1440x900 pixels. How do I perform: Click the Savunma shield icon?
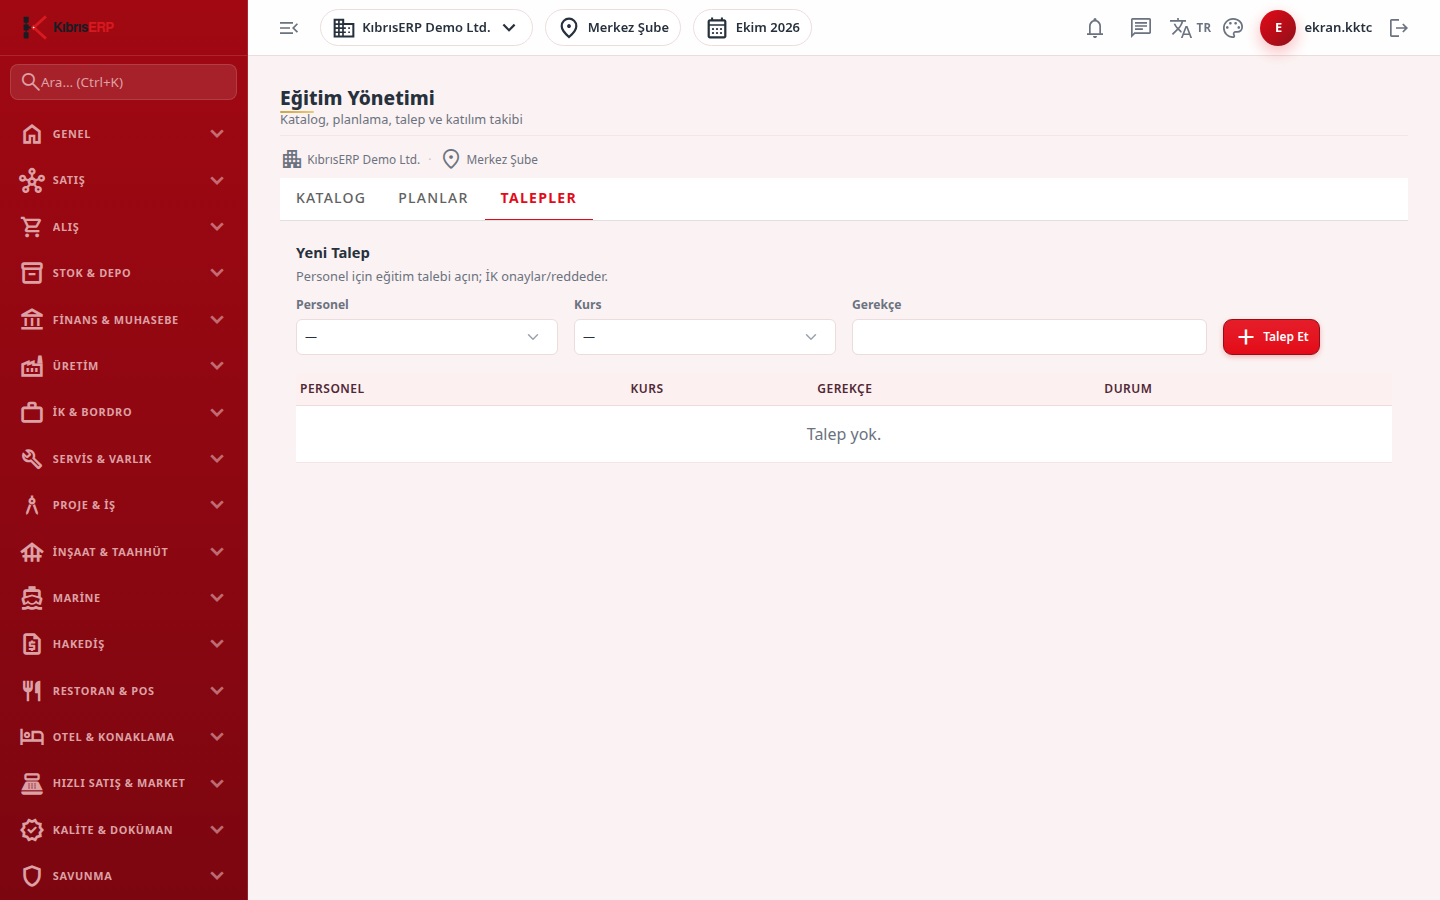tap(32, 876)
